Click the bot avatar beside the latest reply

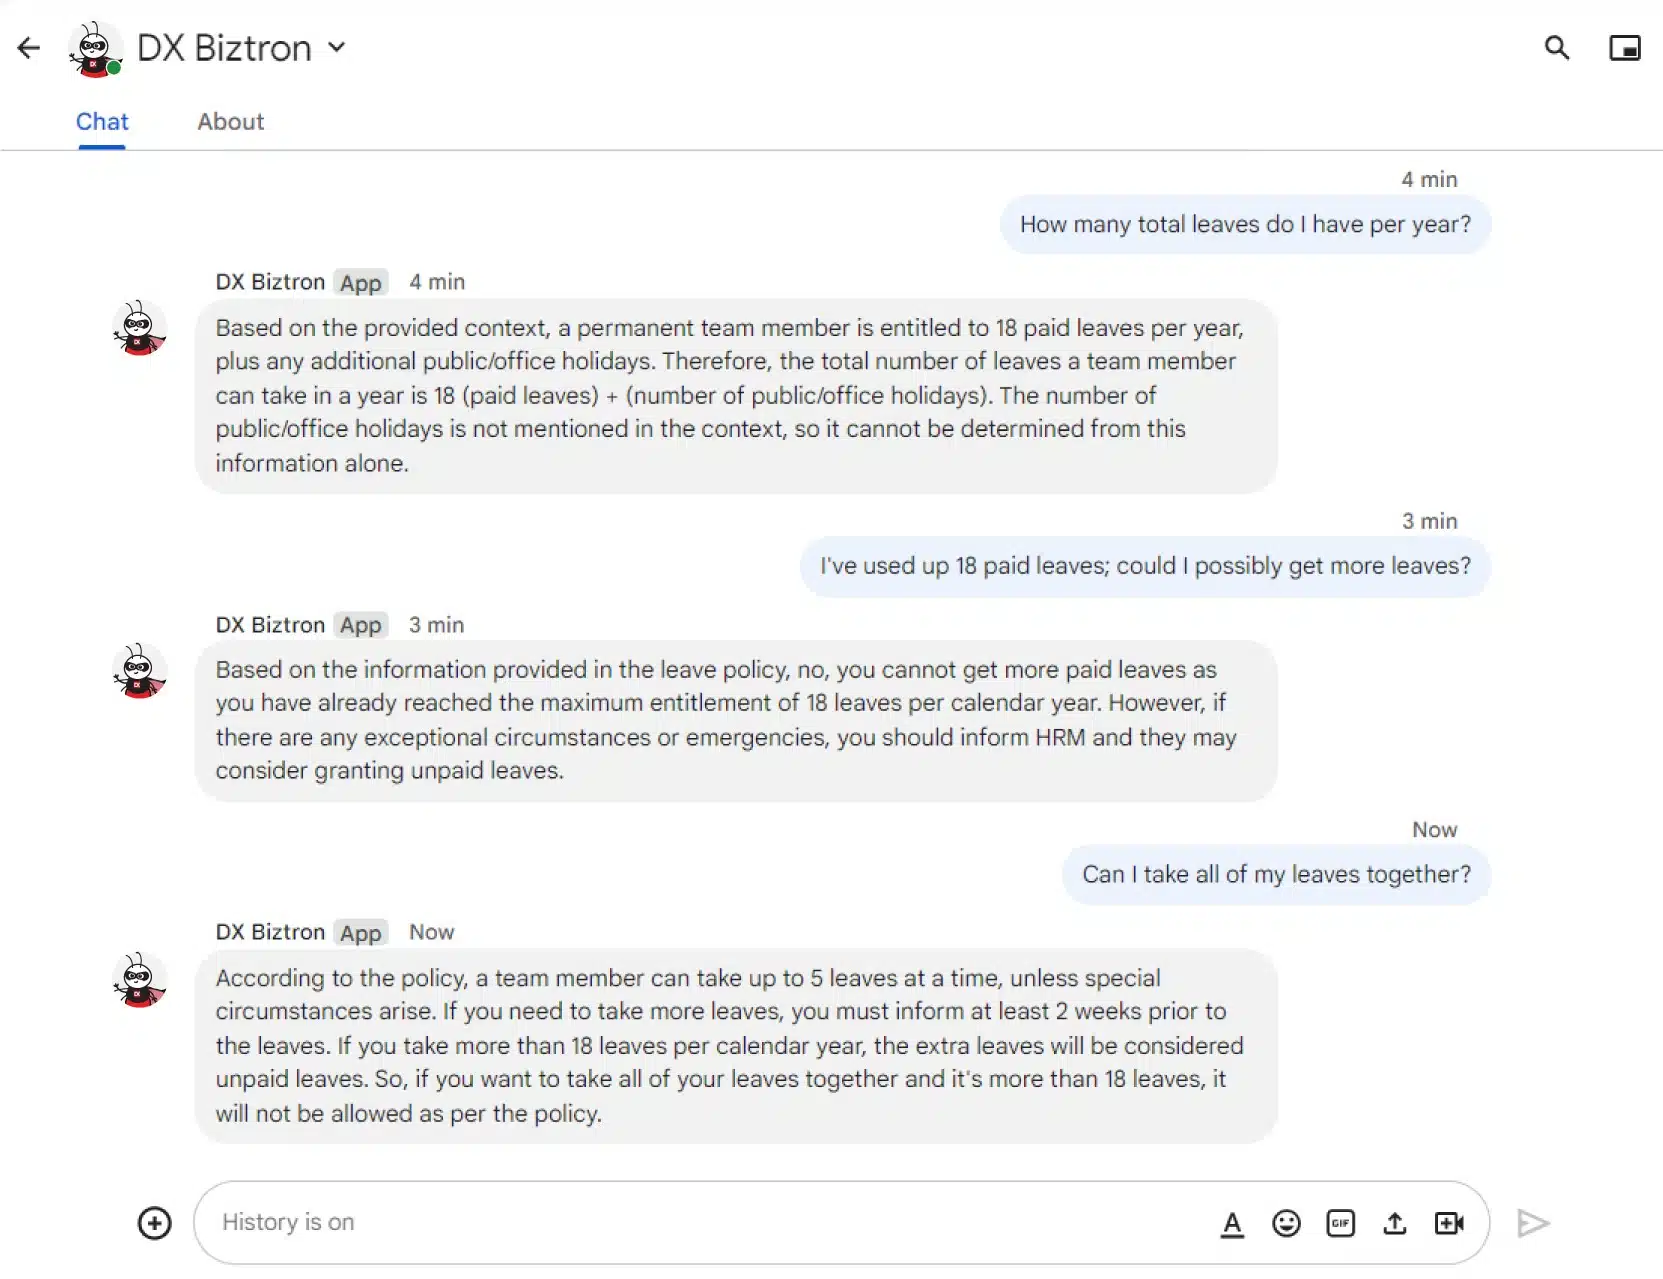(x=140, y=981)
